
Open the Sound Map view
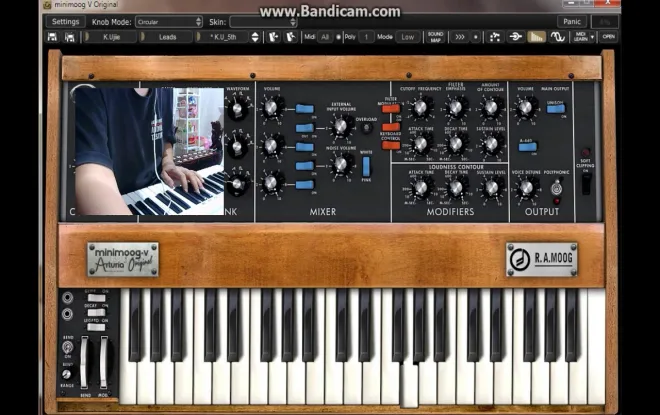click(x=435, y=37)
